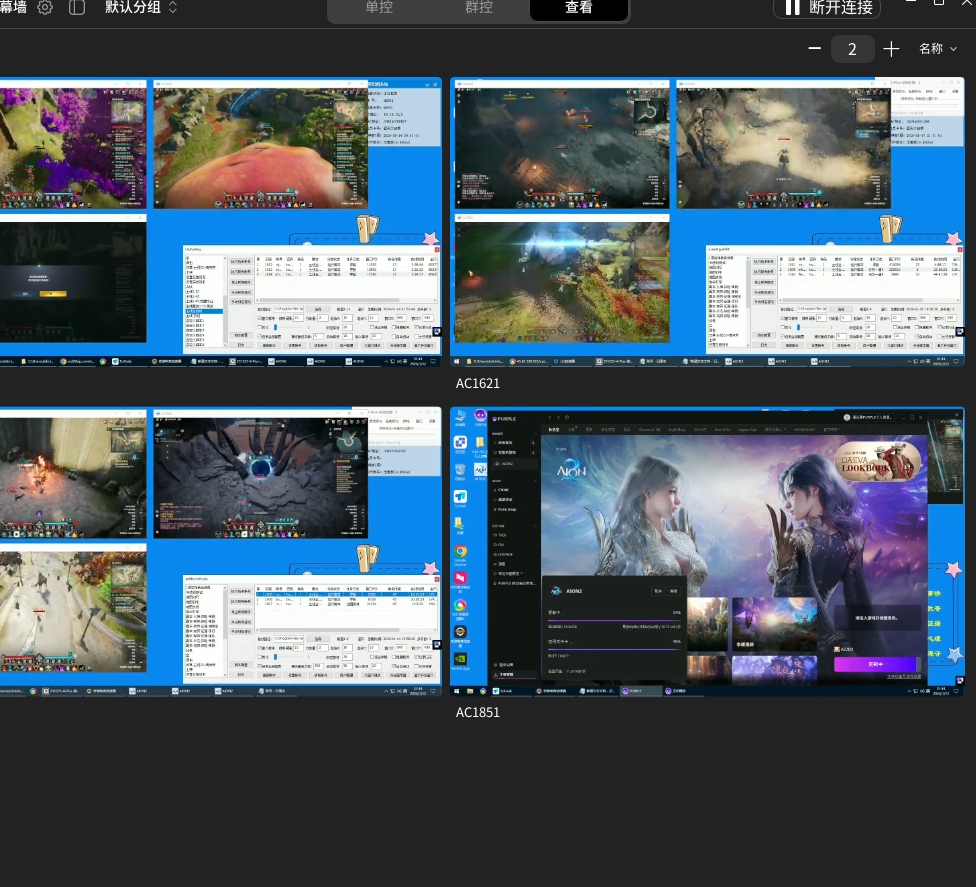Screen dimensions: 976x887
Task: Decrease column count with minus icon
Action: coord(814,49)
